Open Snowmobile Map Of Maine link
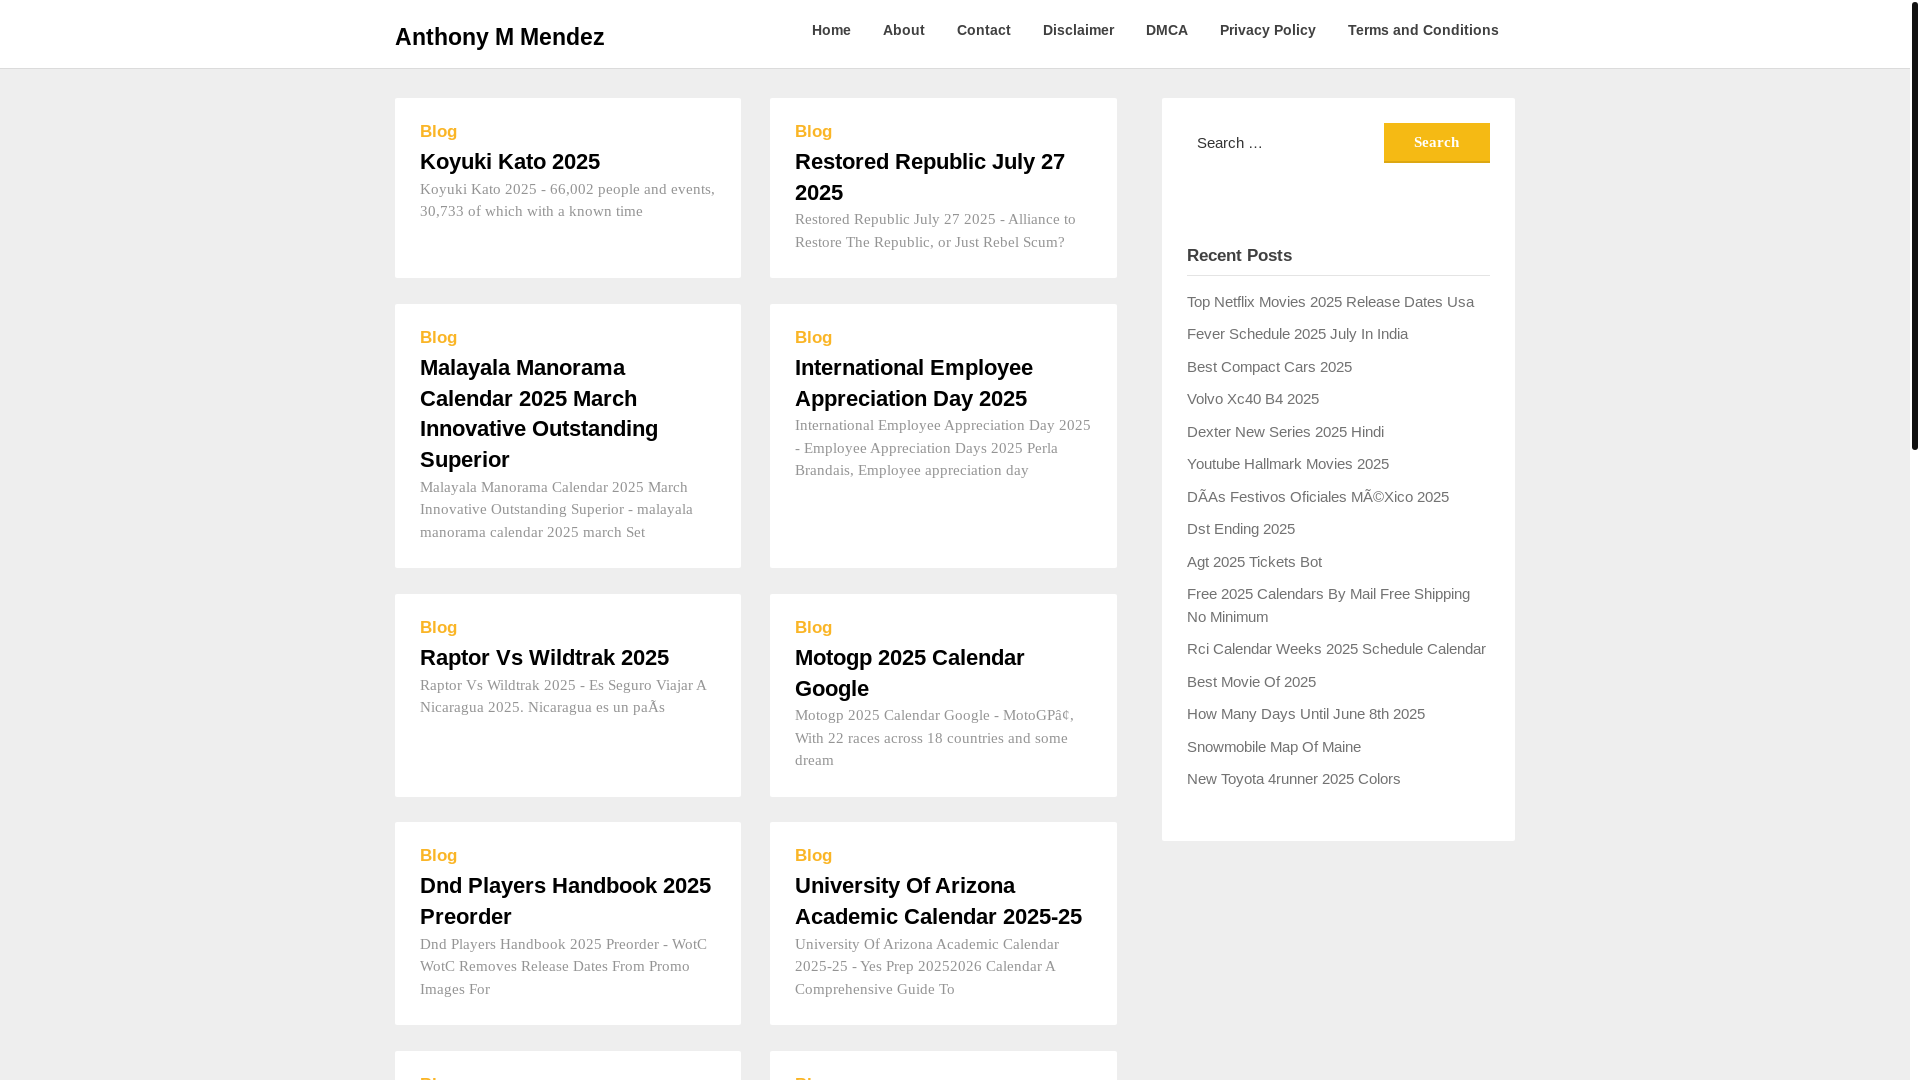Image resolution: width=1920 pixels, height=1080 pixels. click(x=1273, y=747)
